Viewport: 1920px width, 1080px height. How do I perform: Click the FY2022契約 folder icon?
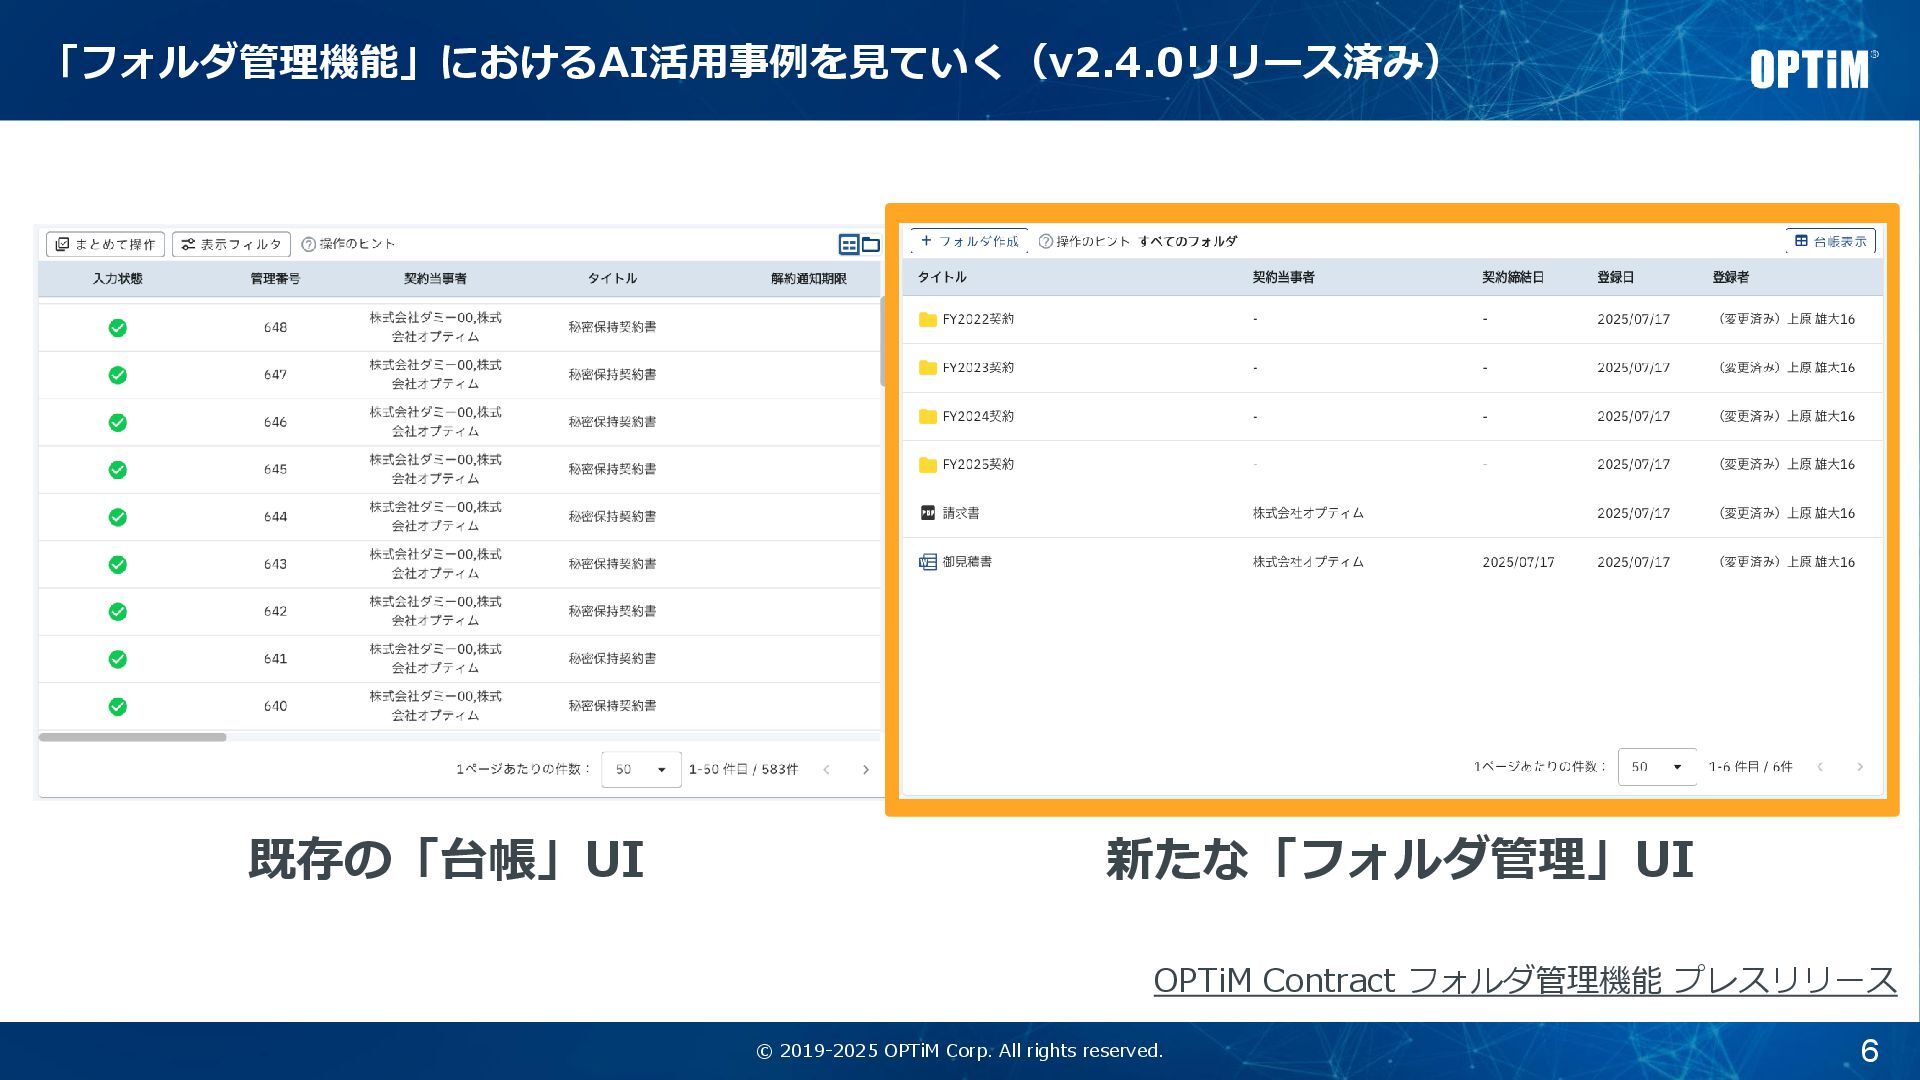pos(927,320)
